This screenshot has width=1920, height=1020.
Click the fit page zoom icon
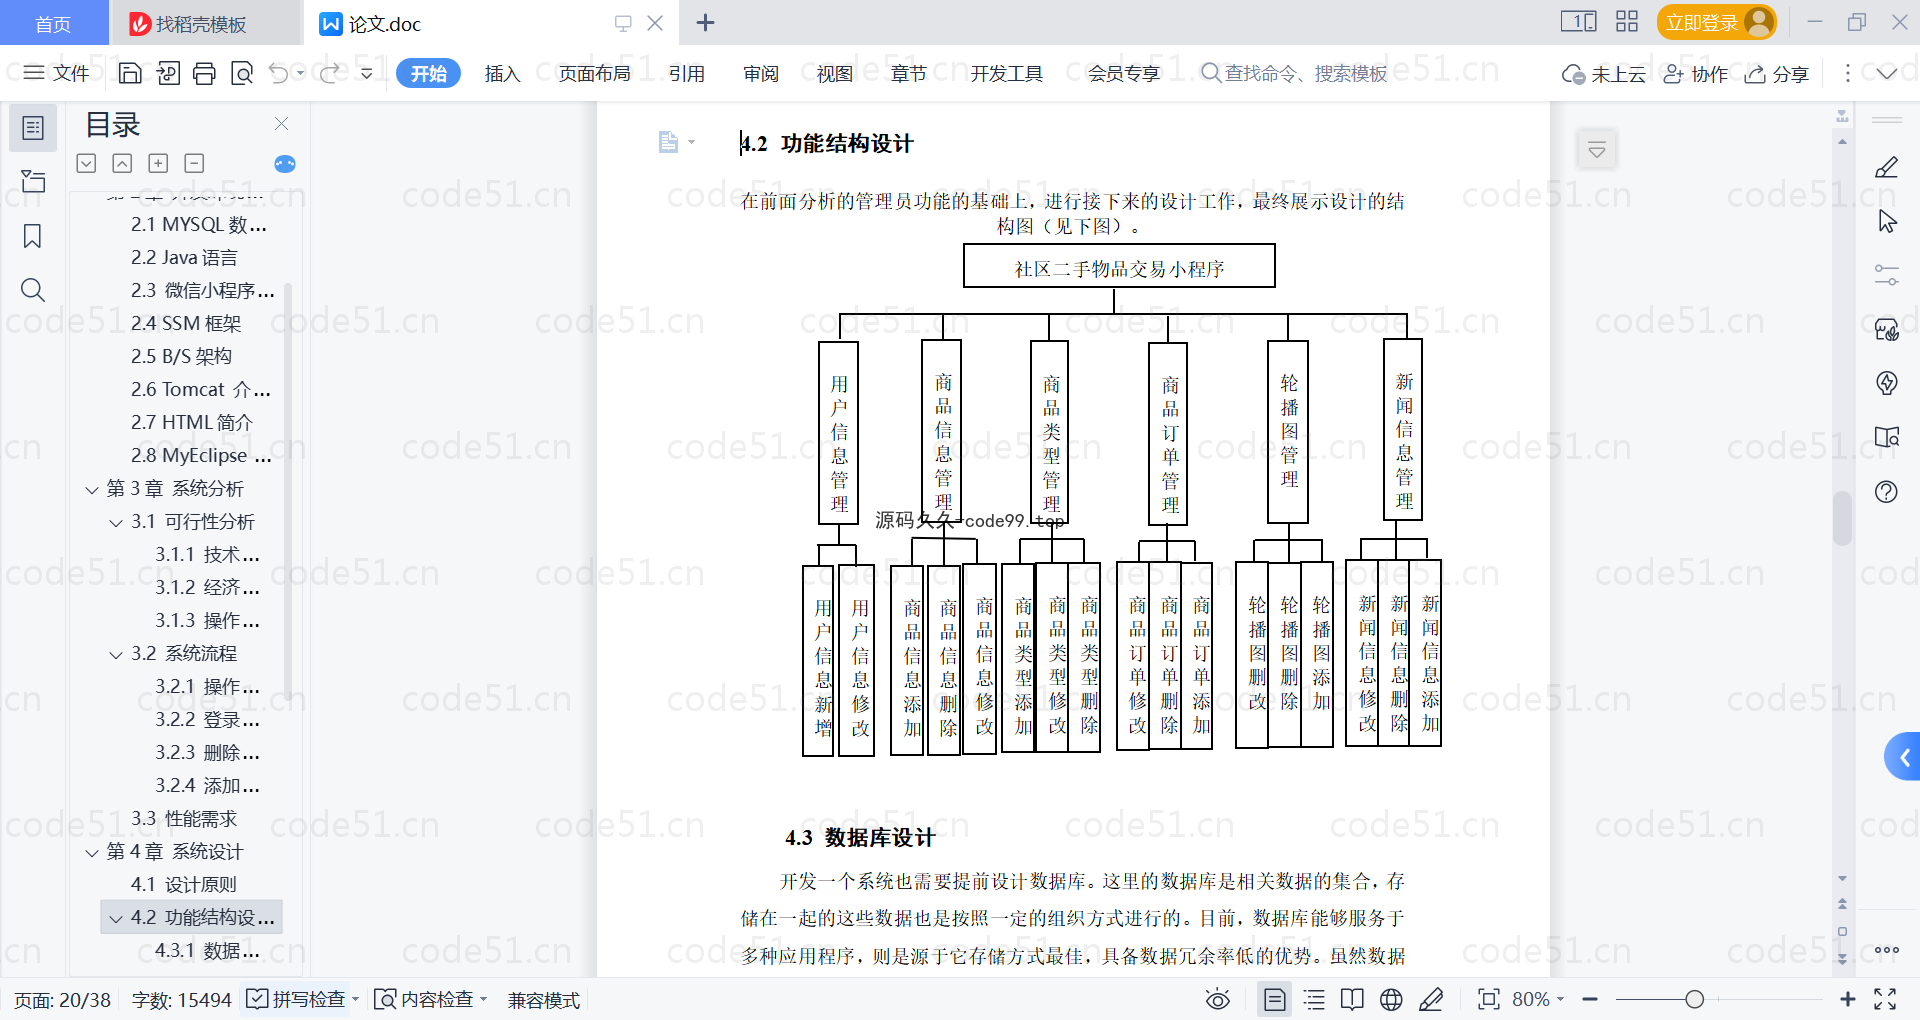click(x=1489, y=999)
